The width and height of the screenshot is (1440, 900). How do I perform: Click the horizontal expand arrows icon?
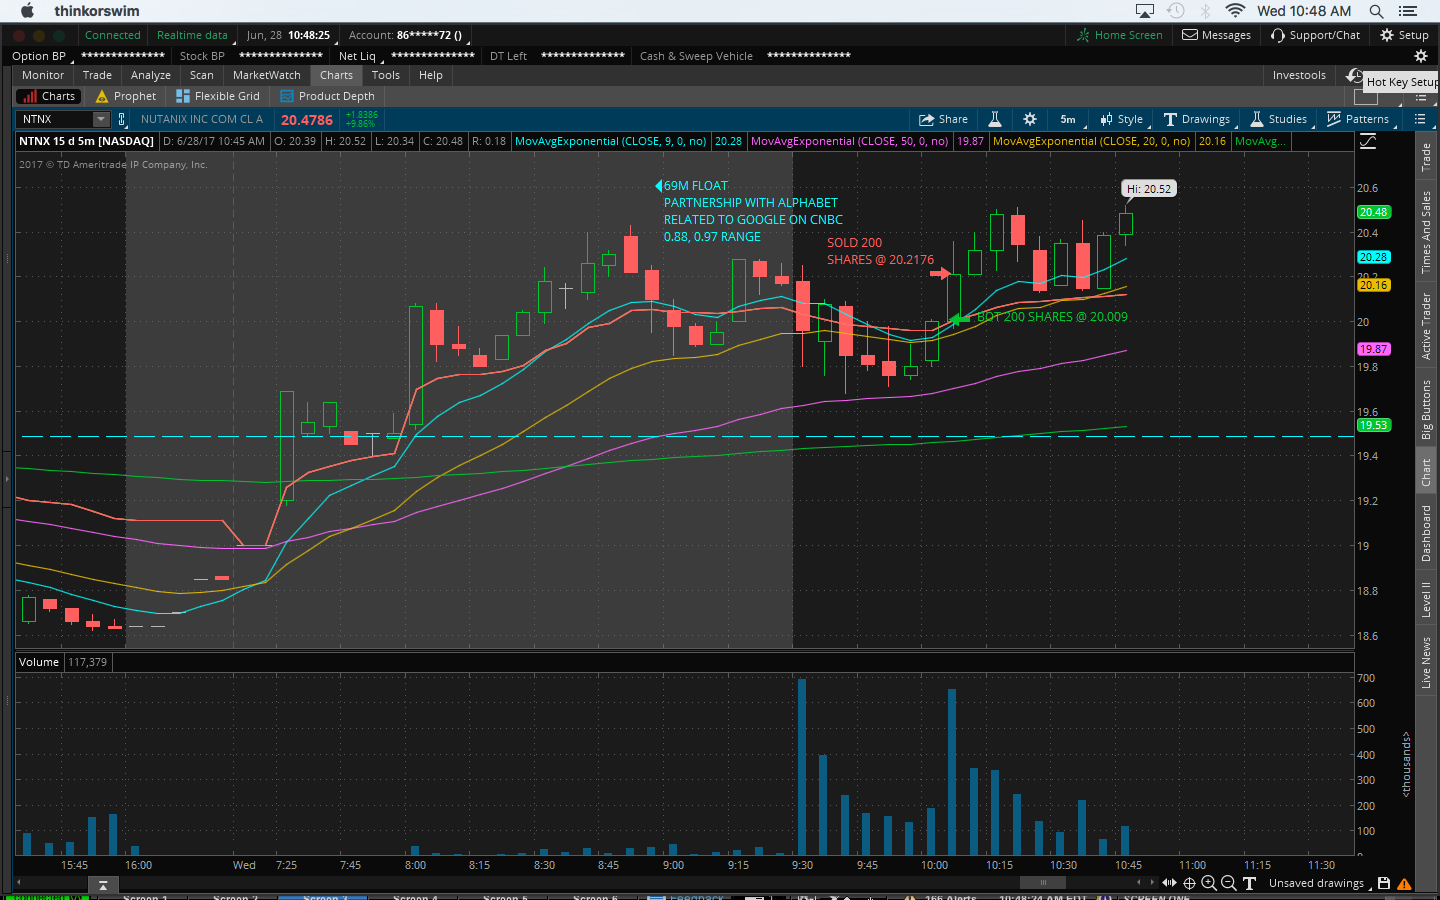pyautogui.click(x=1169, y=883)
